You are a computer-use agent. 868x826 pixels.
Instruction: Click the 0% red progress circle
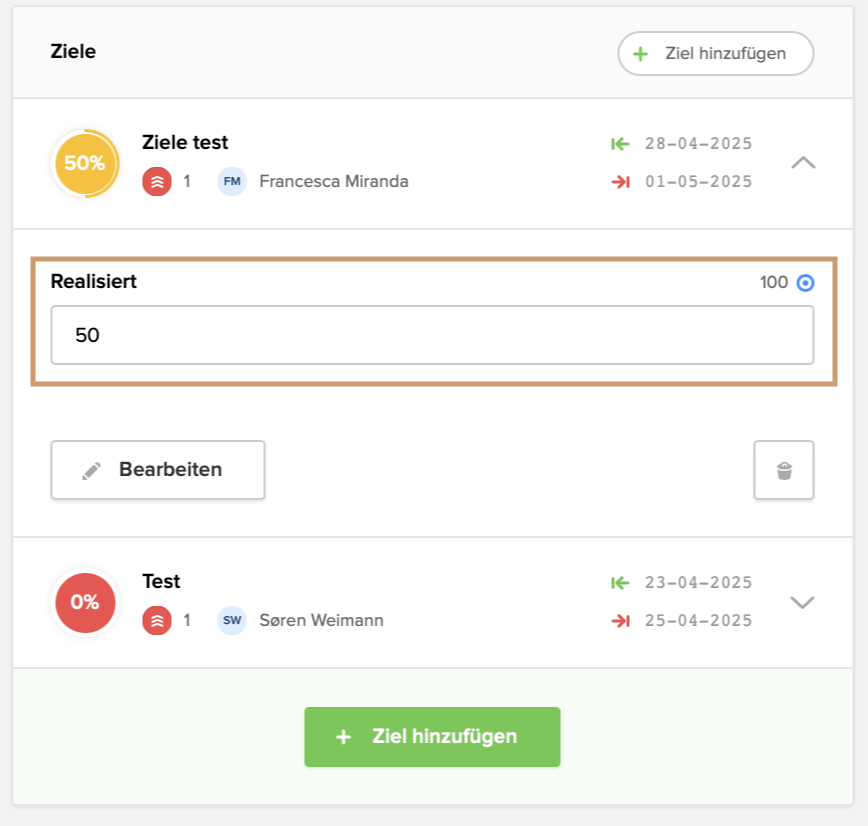tap(85, 603)
